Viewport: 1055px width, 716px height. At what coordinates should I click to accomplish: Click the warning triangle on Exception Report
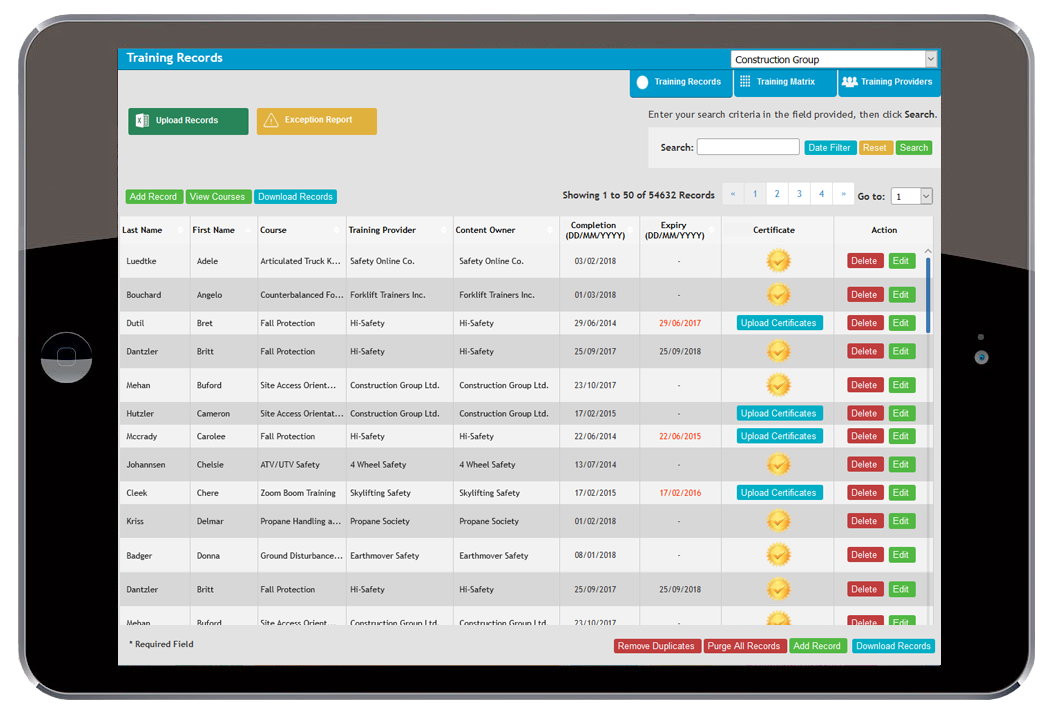click(272, 121)
